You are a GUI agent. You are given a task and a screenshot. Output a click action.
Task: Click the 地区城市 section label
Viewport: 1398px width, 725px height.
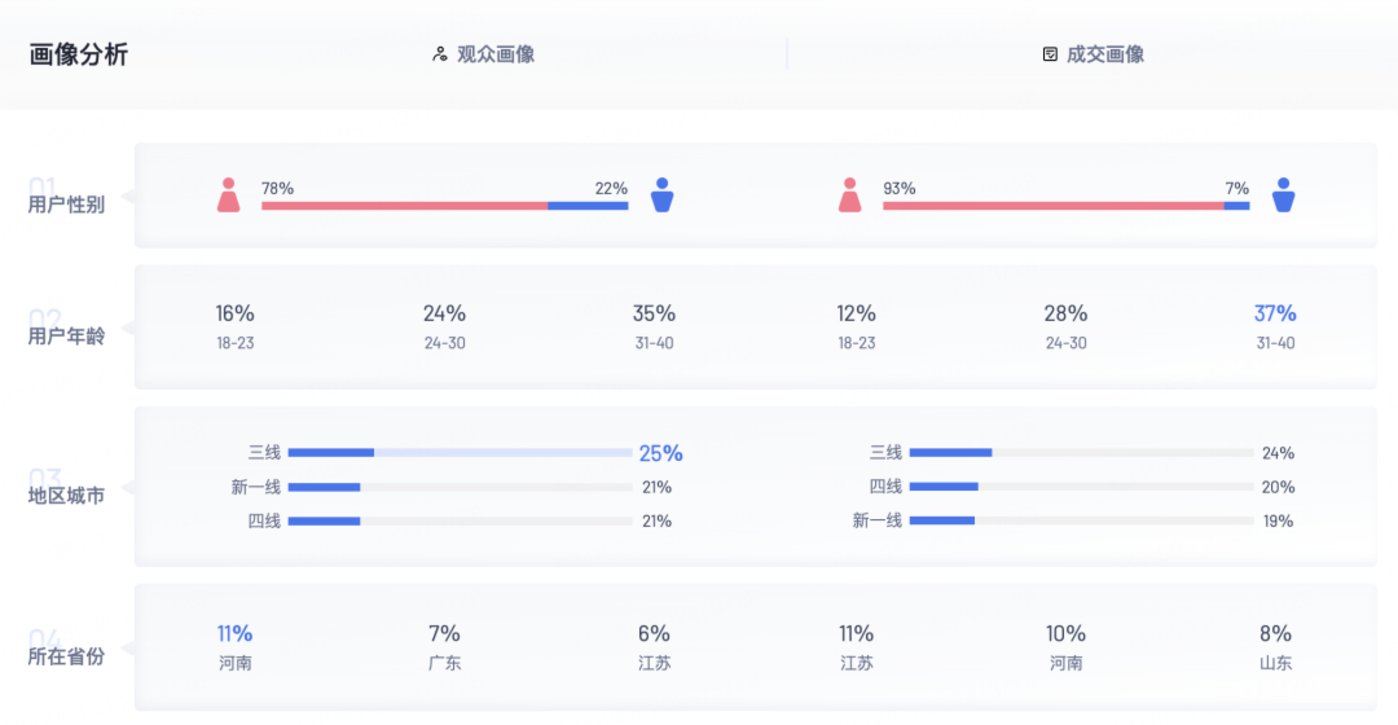[66, 495]
